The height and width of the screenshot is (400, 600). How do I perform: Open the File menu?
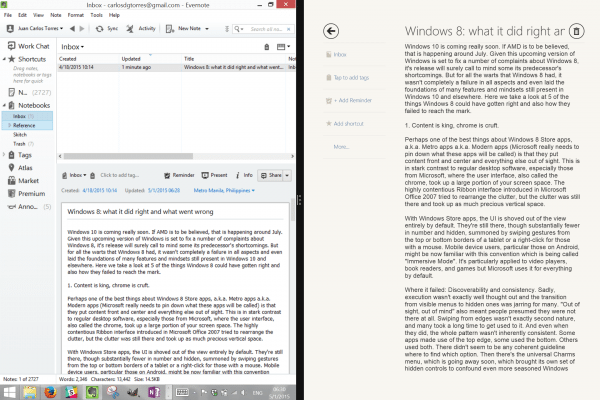coord(8,15)
